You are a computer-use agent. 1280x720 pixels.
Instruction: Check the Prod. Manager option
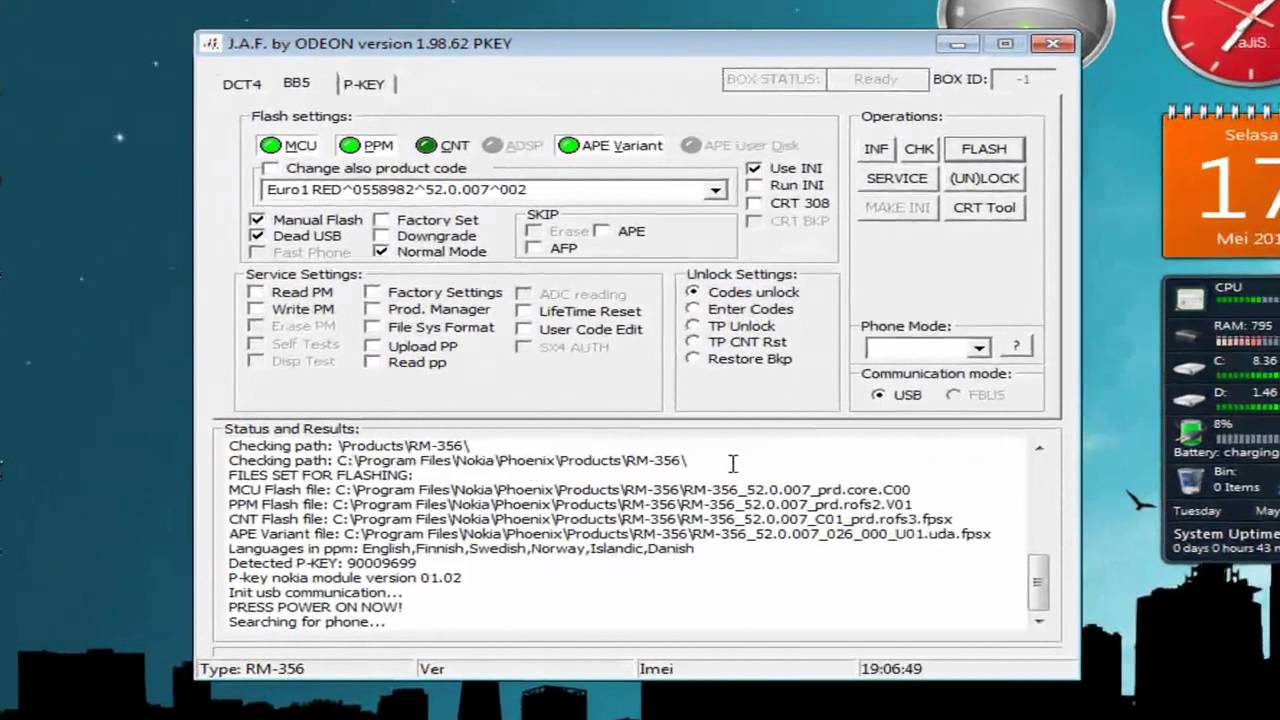[372, 309]
